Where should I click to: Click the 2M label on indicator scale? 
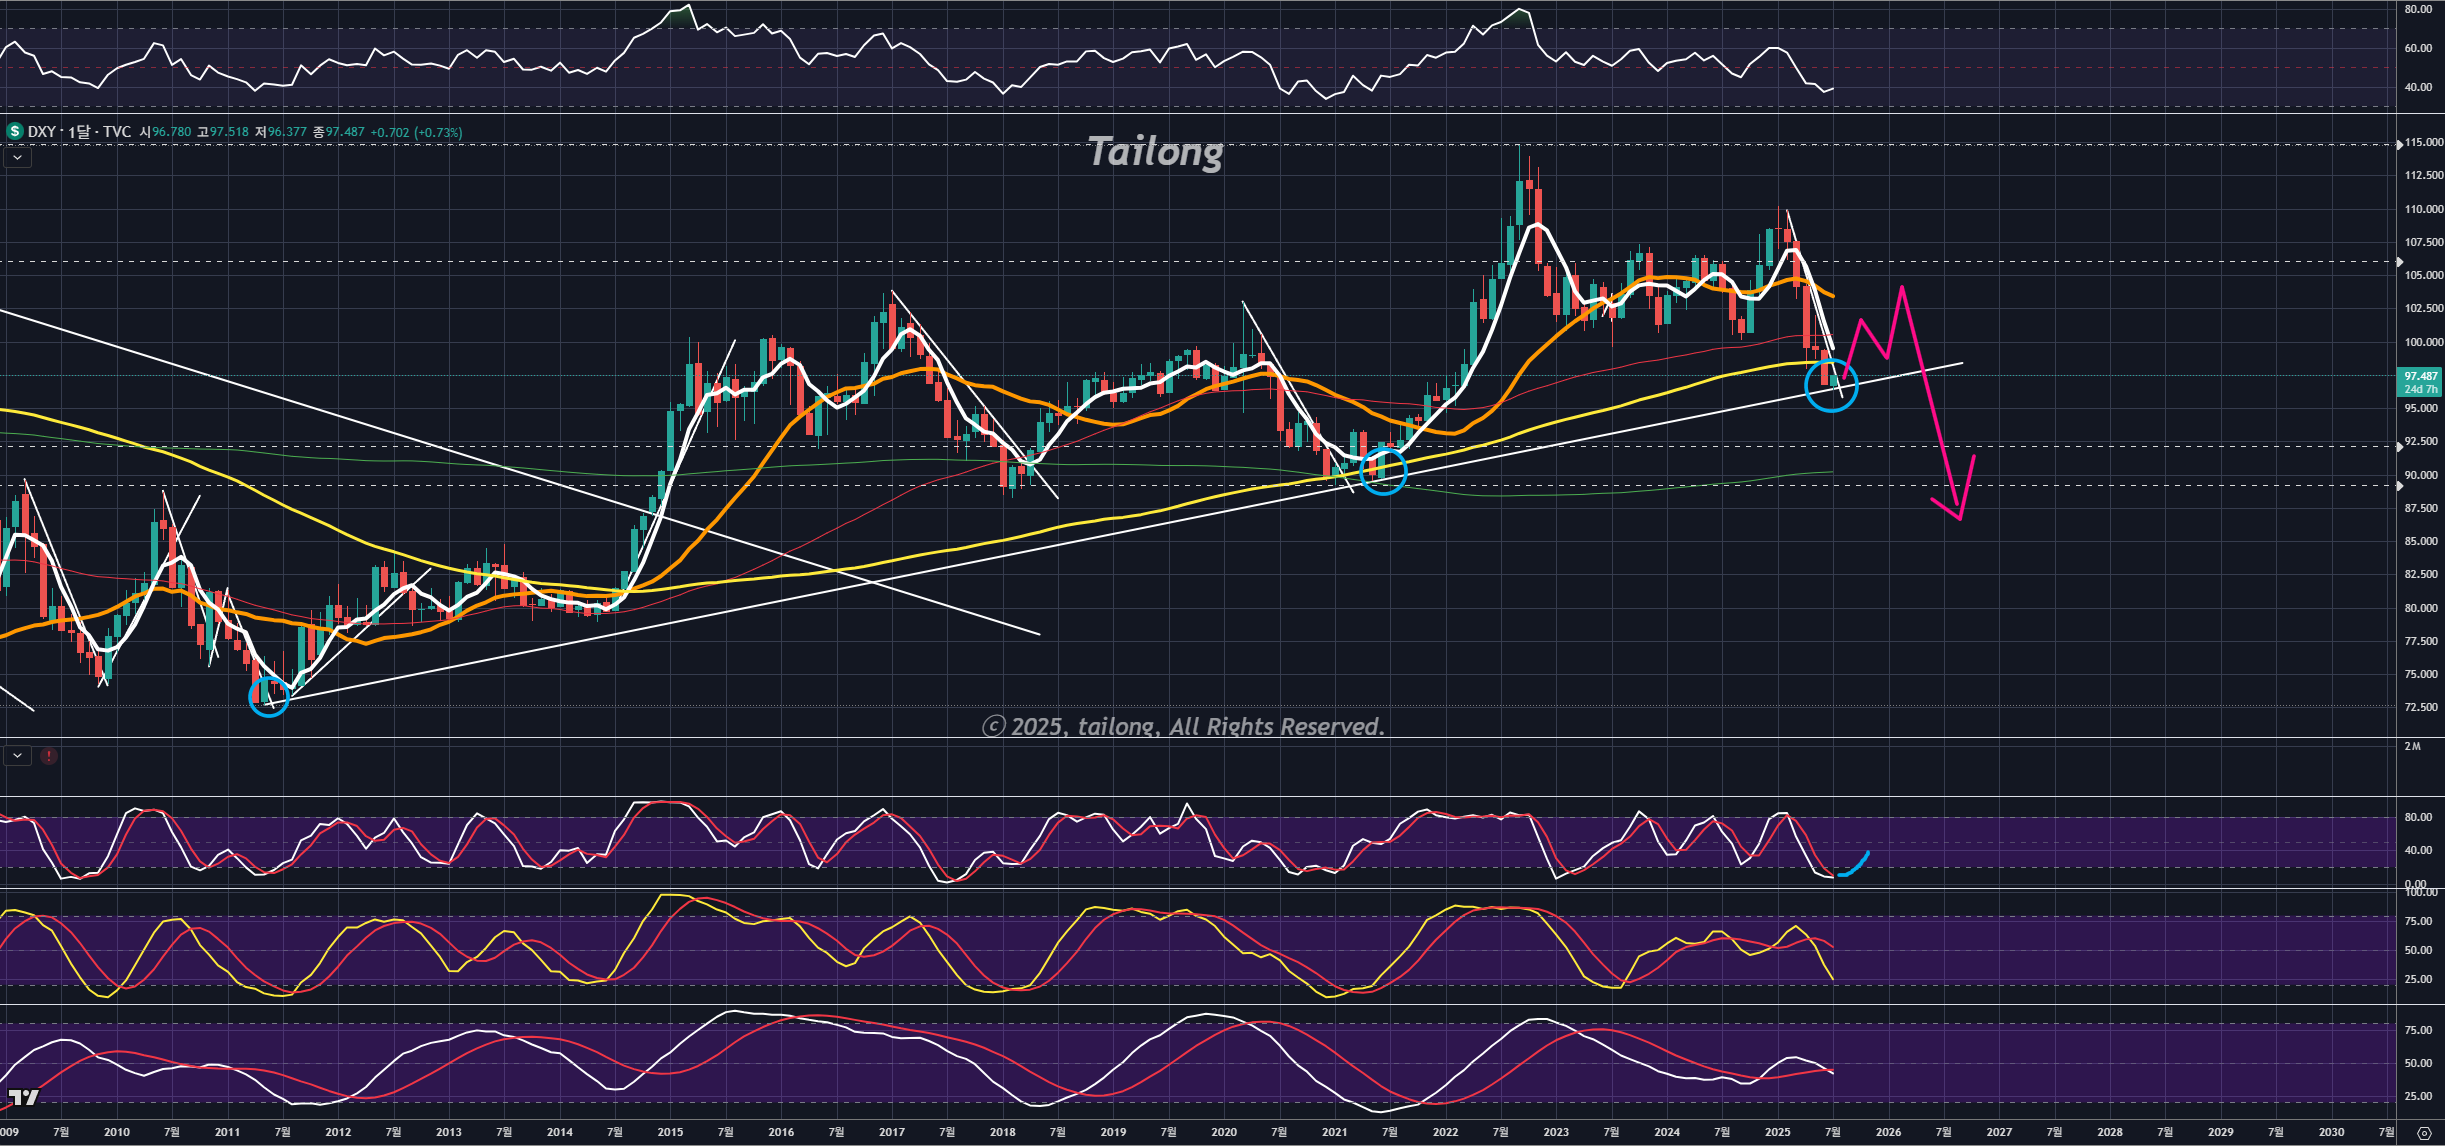[x=2412, y=747]
